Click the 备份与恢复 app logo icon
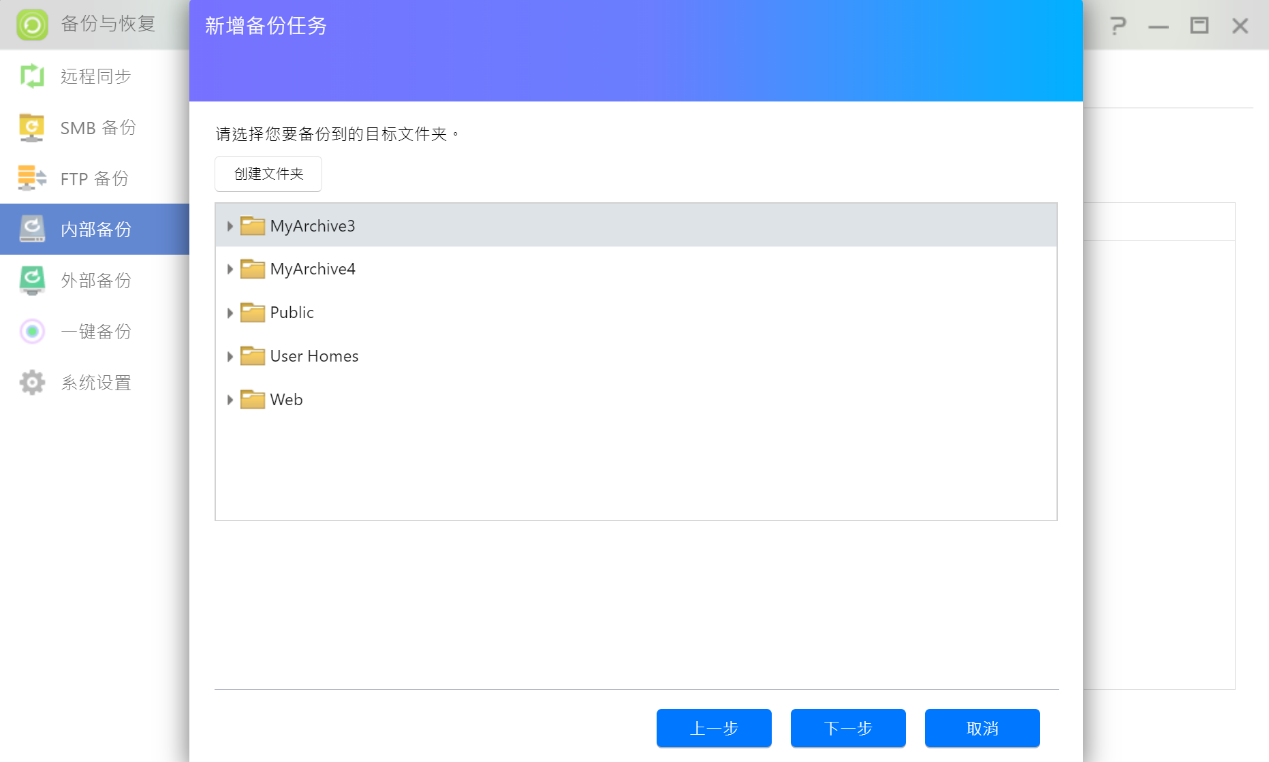This screenshot has width=1269, height=762. pos(32,24)
